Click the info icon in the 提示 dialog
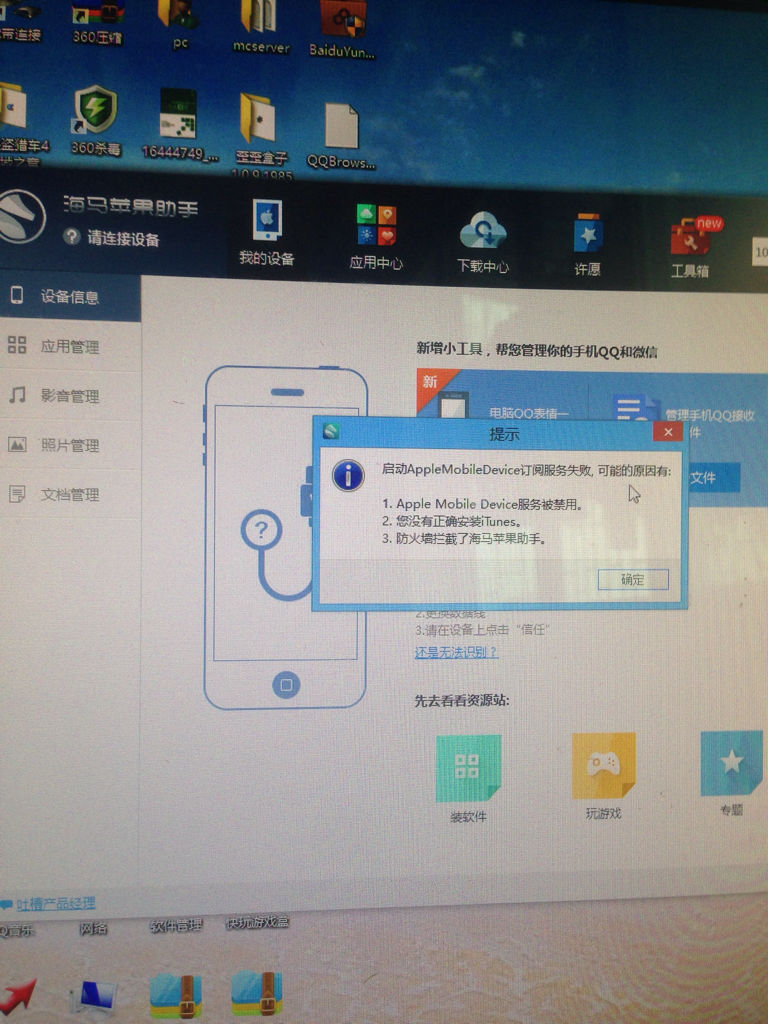Viewport: 768px width, 1024px height. pos(348,475)
